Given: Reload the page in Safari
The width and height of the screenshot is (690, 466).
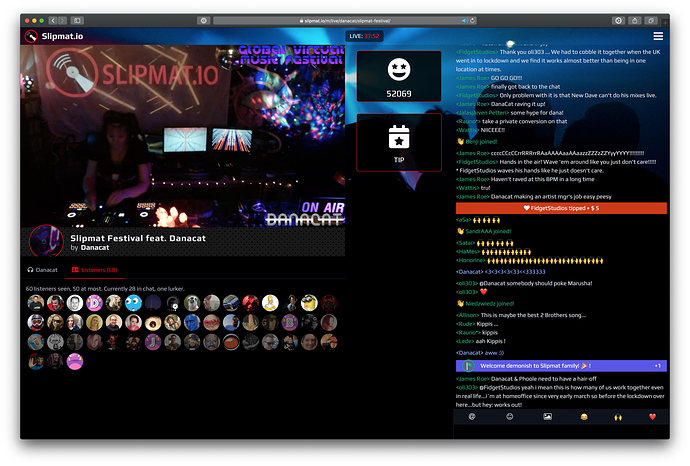Looking at the screenshot, I should tap(472, 21).
